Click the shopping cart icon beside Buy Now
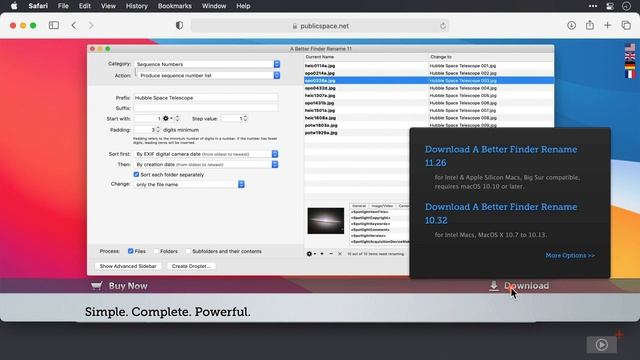640x360 pixels. pos(97,286)
